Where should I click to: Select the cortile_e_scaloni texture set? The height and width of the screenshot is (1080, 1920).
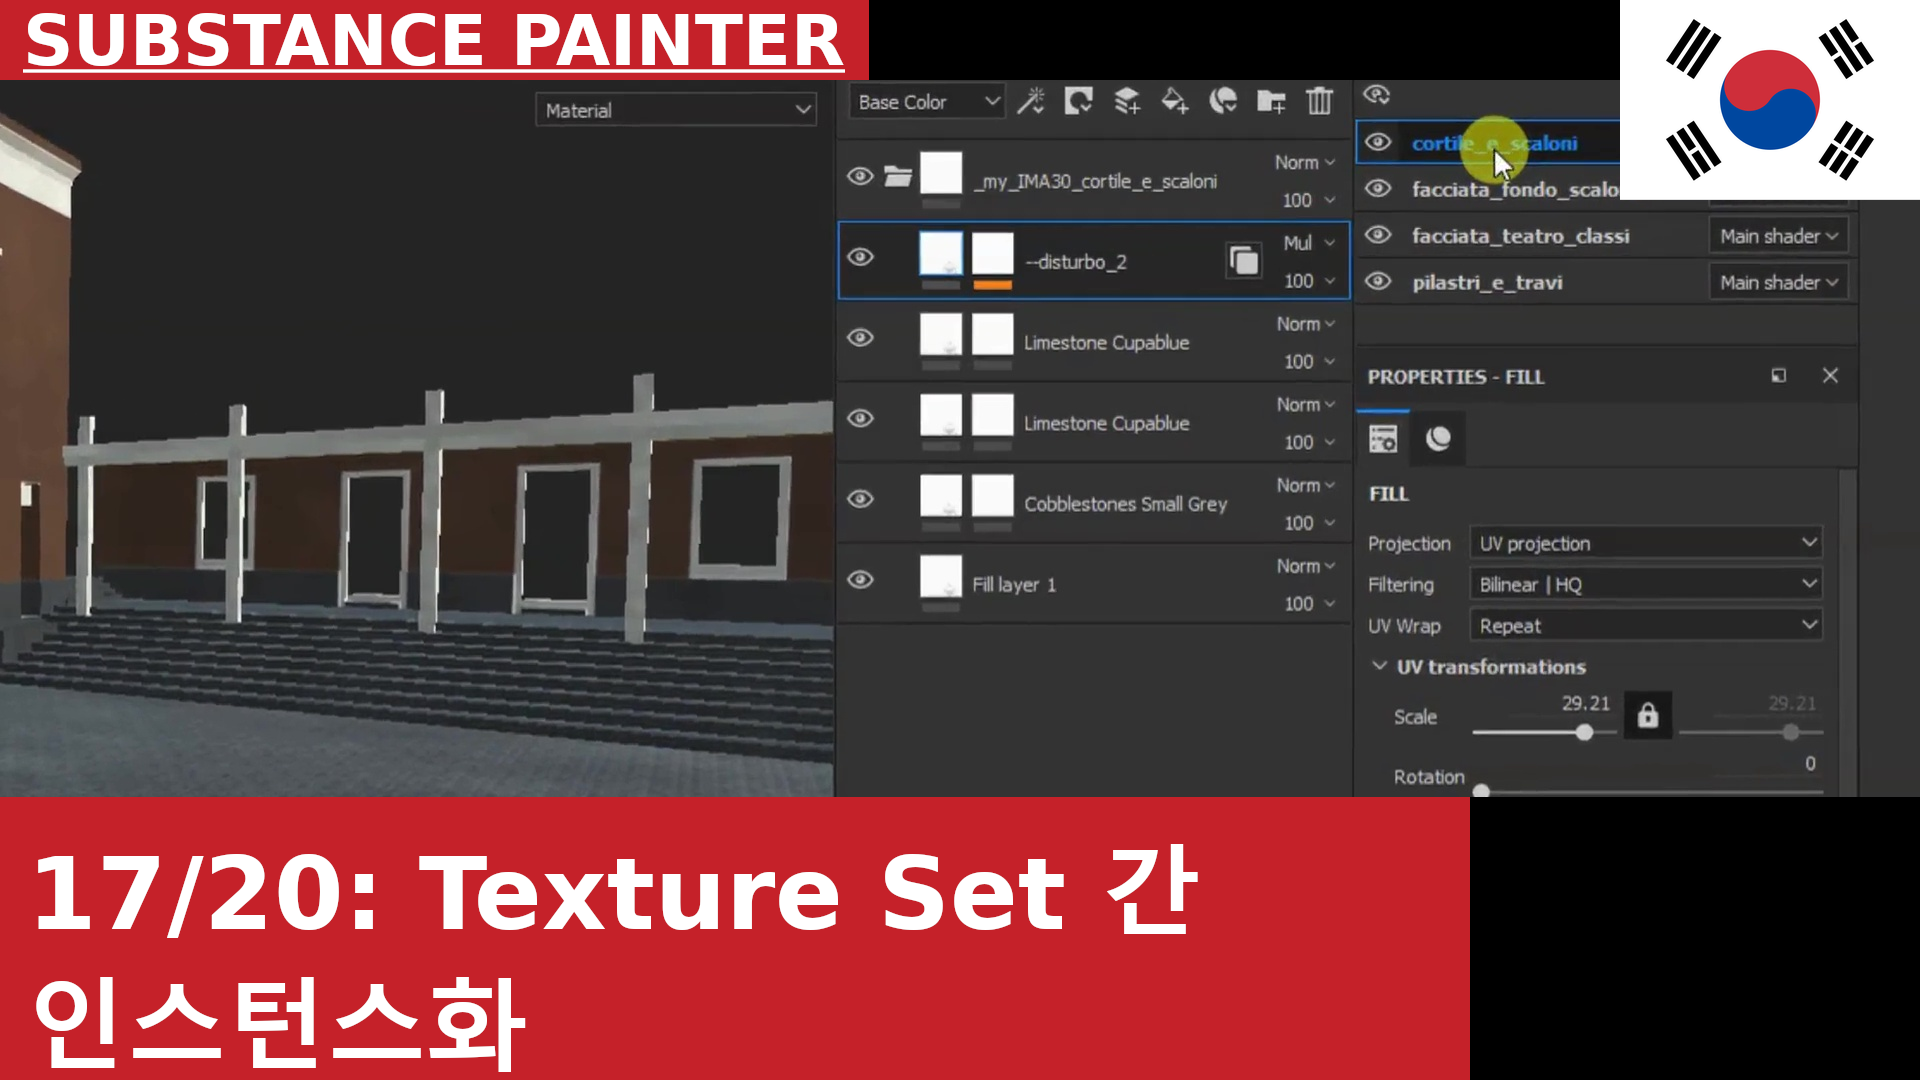click(1494, 143)
